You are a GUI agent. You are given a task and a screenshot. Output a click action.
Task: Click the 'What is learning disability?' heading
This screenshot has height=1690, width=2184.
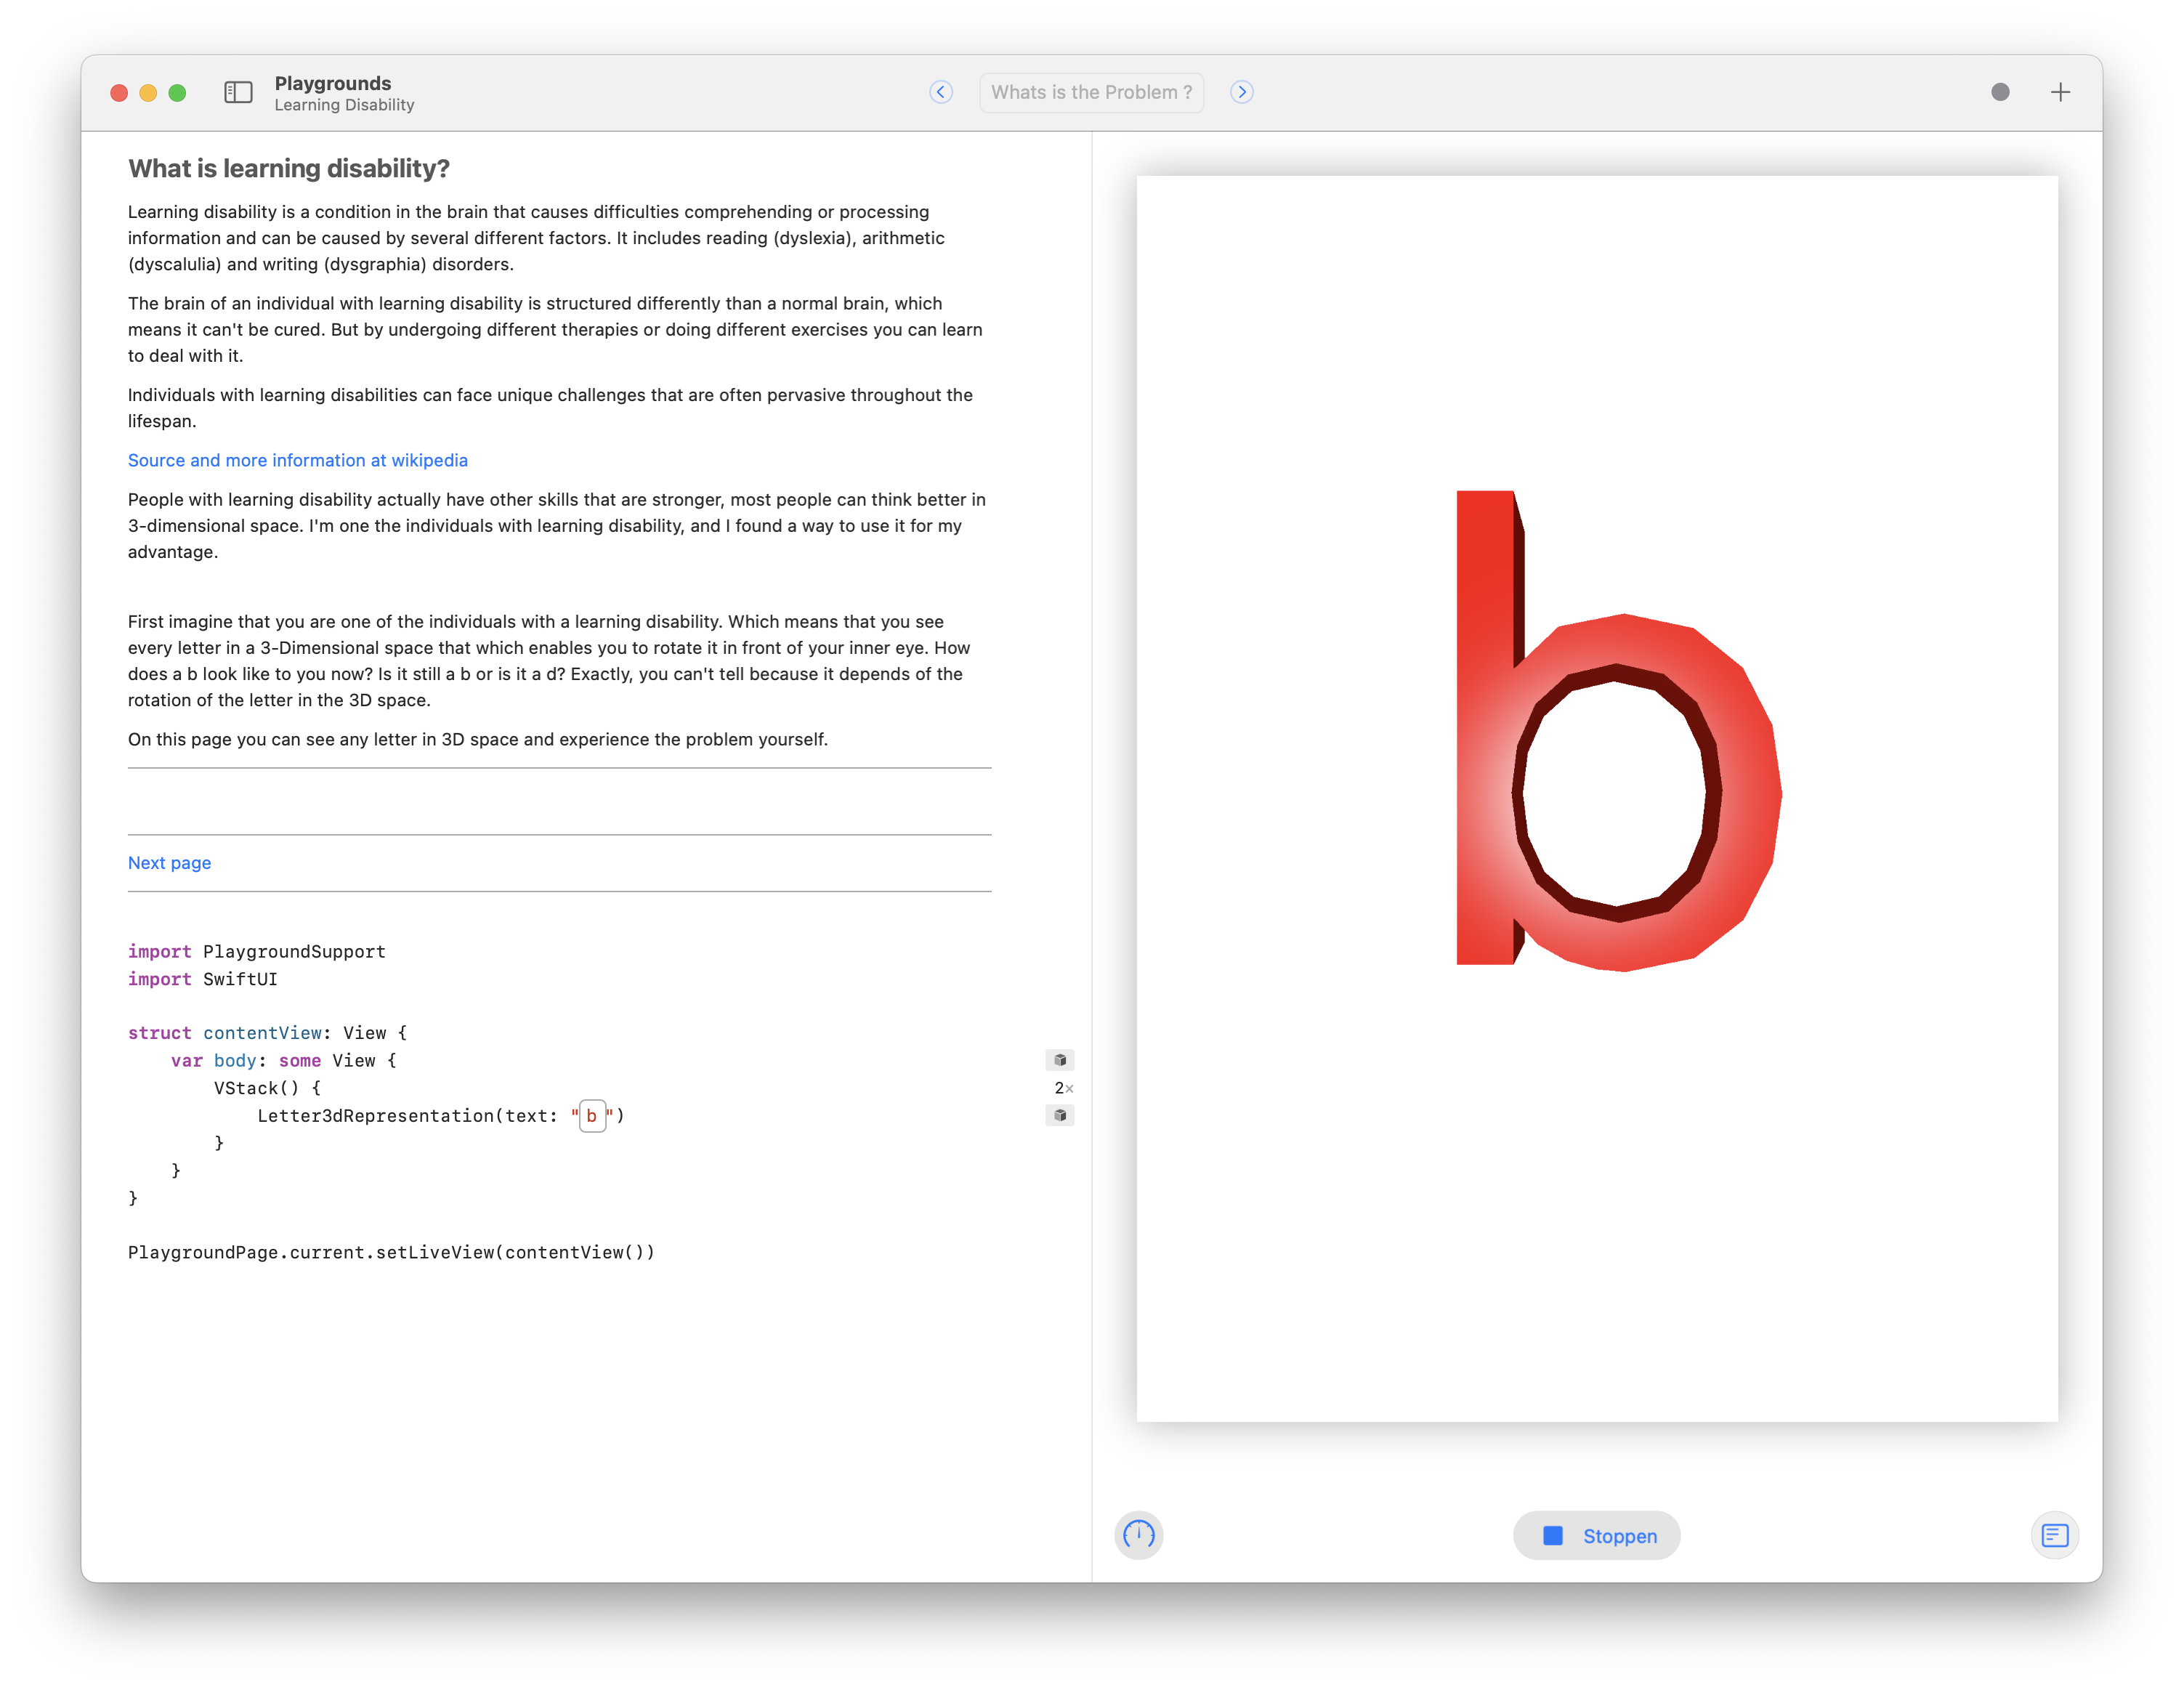[289, 168]
